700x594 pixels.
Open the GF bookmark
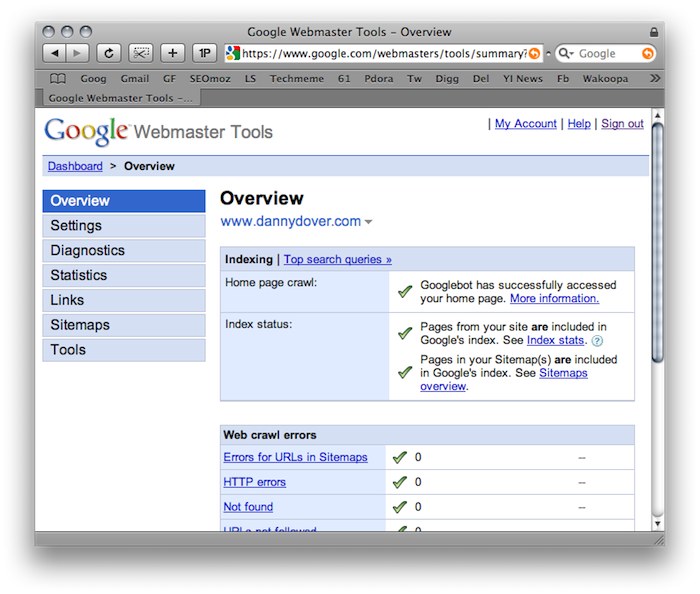[x=169, y=79]
